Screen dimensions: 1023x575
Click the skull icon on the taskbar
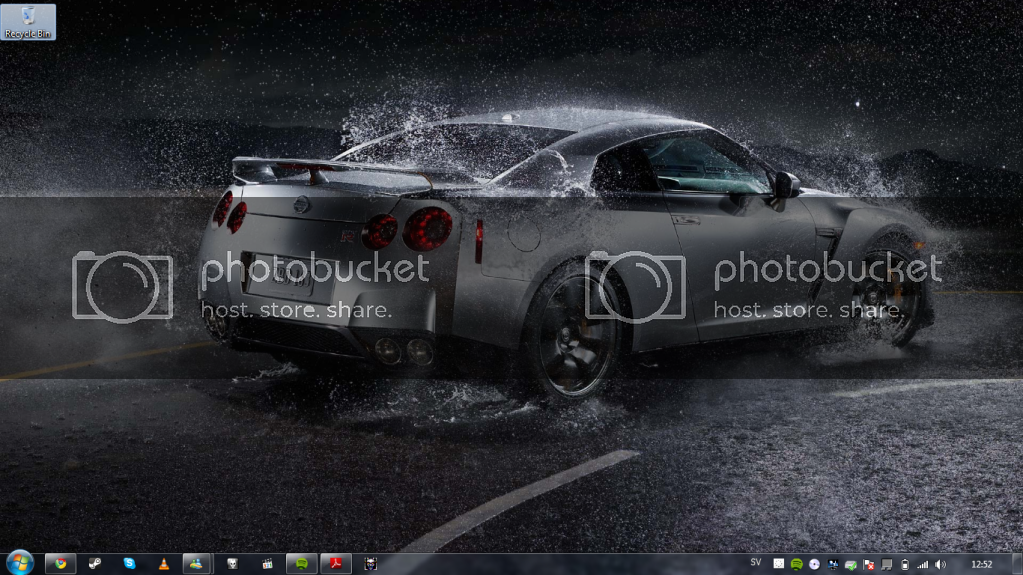[x=232, y=564]
